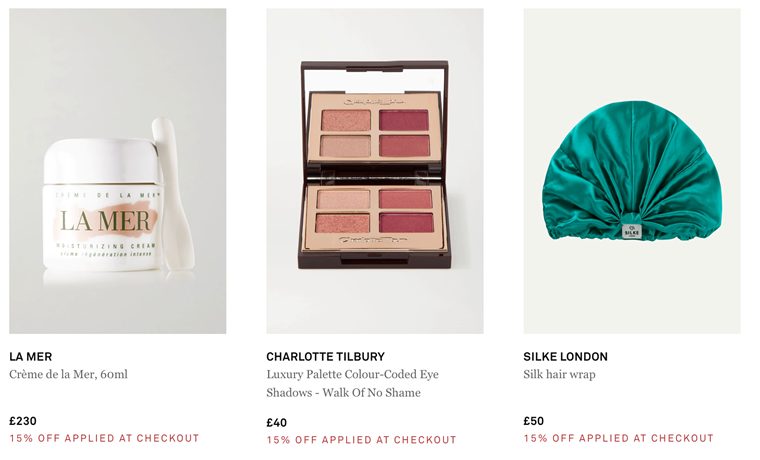Click the CHARLOTTE TILBURY brand name
Screen dimensions: 760x460
click(325, 357)
